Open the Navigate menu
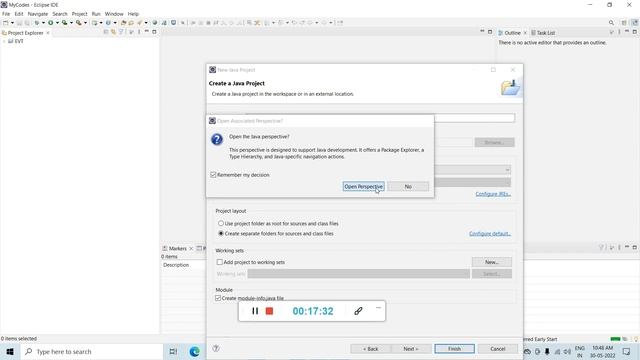 (38, 14)
